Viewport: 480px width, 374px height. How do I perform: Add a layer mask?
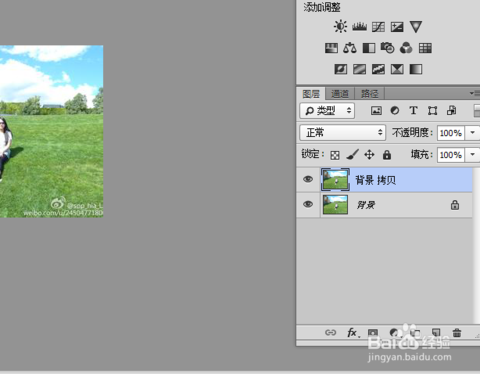(x=373, y=332)
